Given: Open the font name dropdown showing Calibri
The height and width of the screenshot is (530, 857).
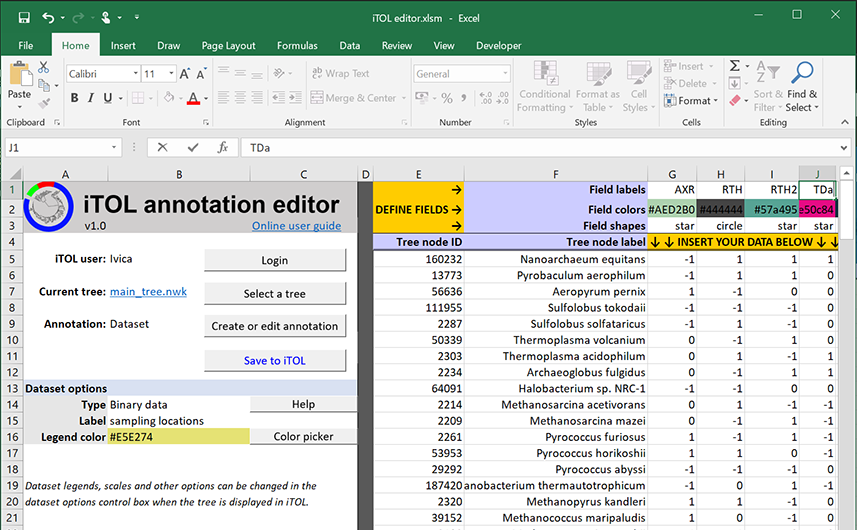Looking at the screenshot, I should click(136, 73).
